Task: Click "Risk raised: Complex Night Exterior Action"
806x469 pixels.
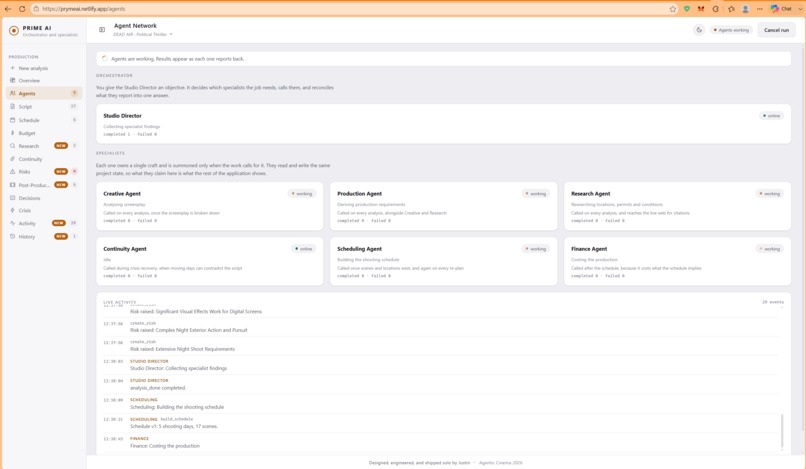Action: pos(189,330)
